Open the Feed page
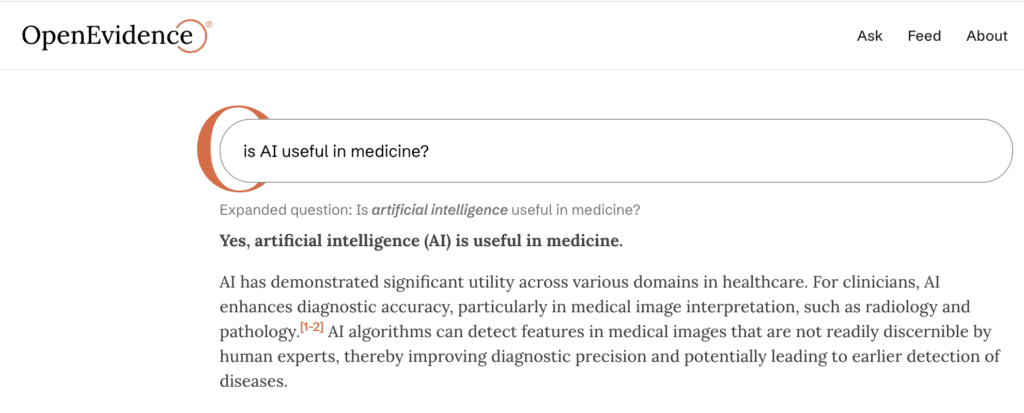The image size is (1024, 413). [924, 36]
